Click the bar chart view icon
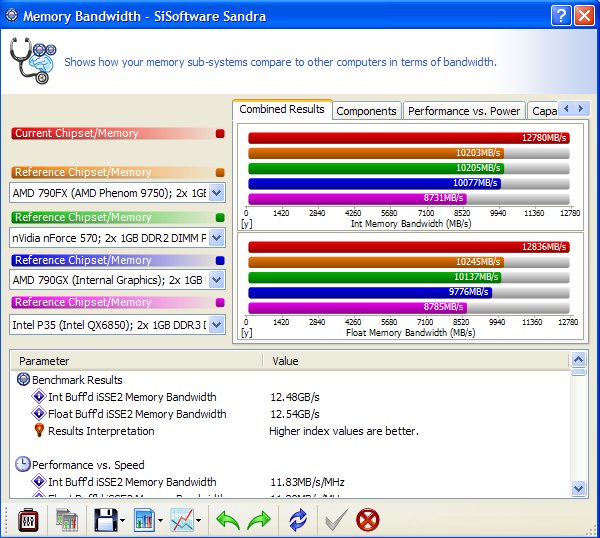The height and width of the screenshot is (538, 600). click(x=144, y=520)
